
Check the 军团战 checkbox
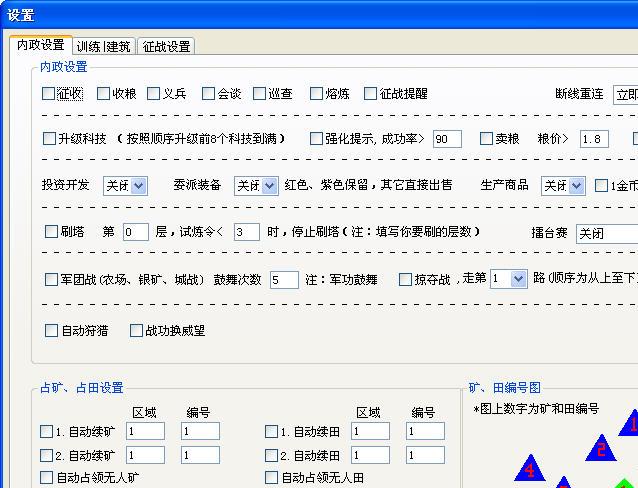pos(52,280)
